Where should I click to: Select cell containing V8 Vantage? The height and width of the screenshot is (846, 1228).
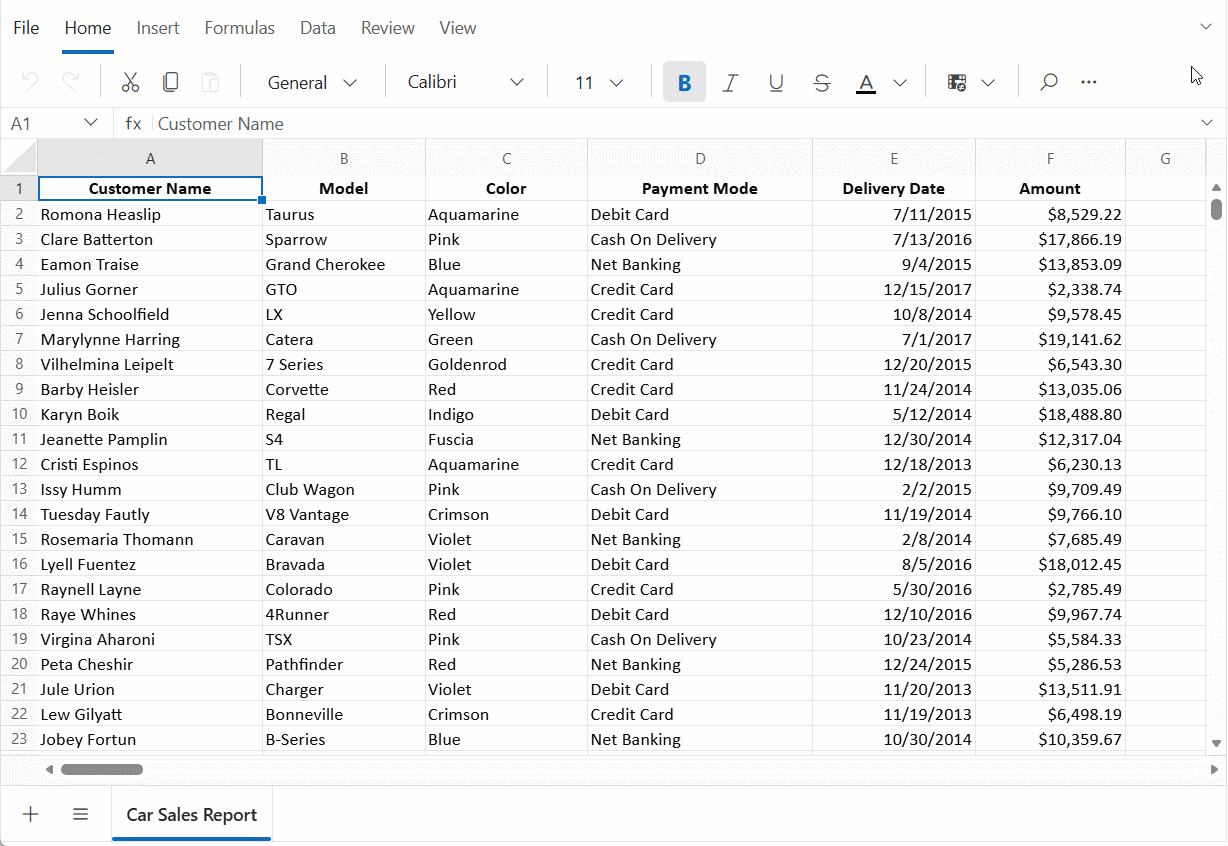click(344, 514)
